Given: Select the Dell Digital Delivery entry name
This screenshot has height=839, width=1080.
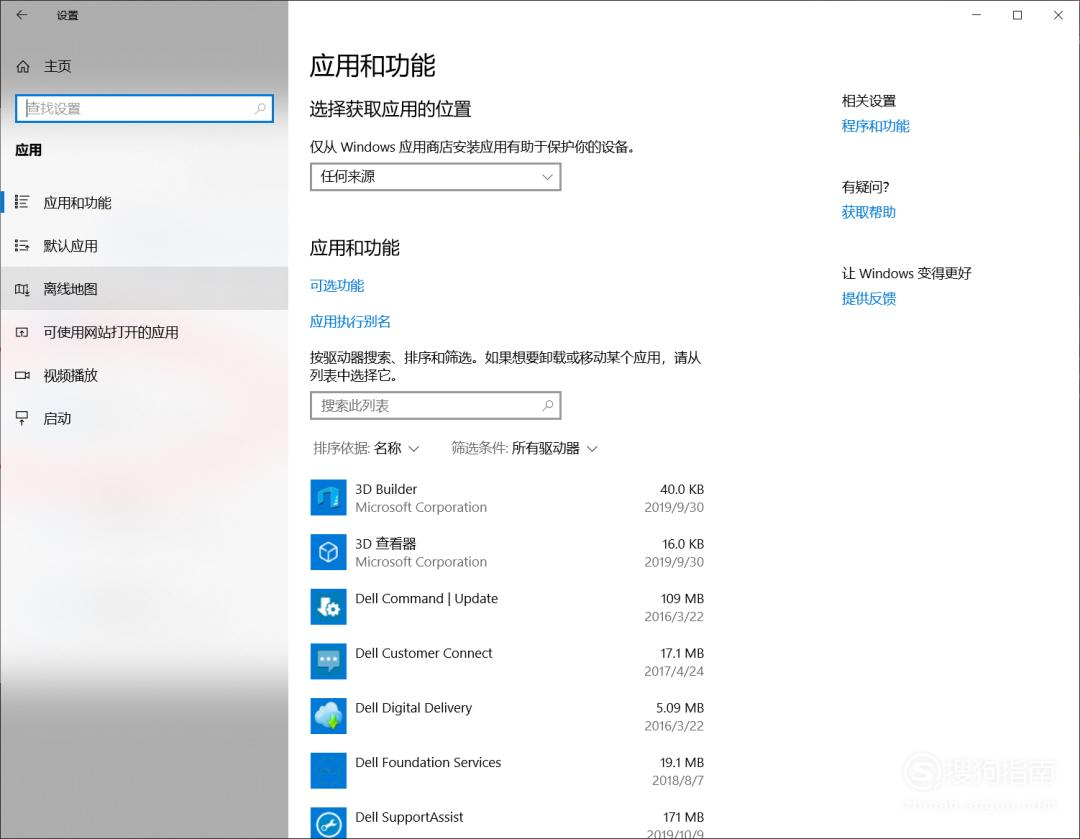Looking at the screenshot, I should click(x=413, y=707).
